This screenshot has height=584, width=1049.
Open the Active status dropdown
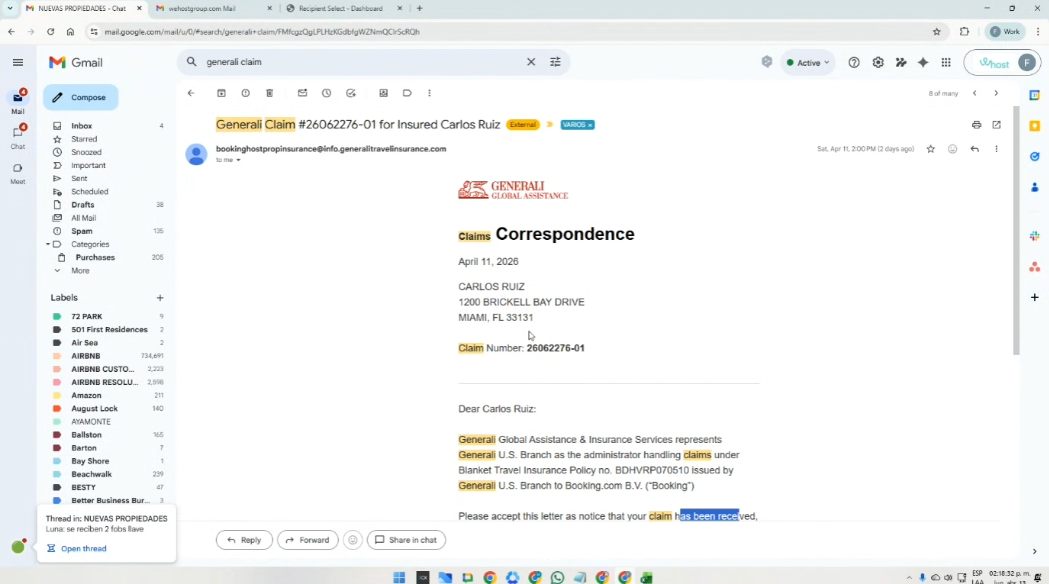pos(808,62)
